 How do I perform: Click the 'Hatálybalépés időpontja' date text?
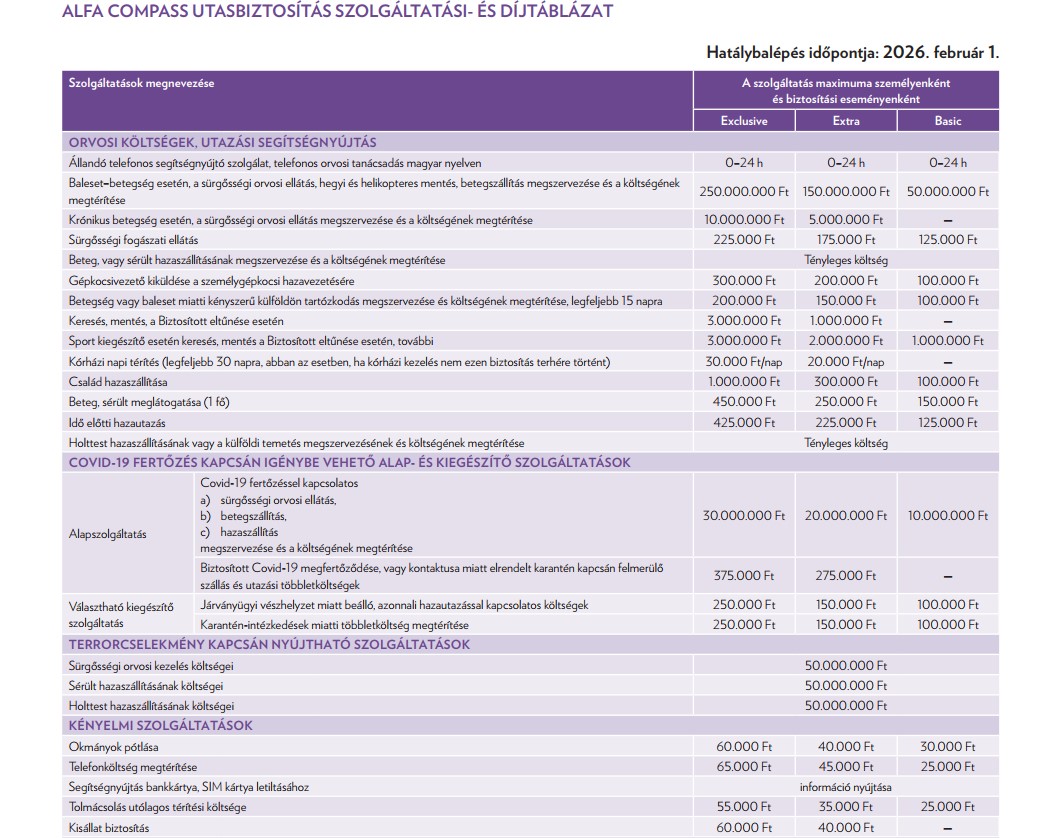pos(852,52)
